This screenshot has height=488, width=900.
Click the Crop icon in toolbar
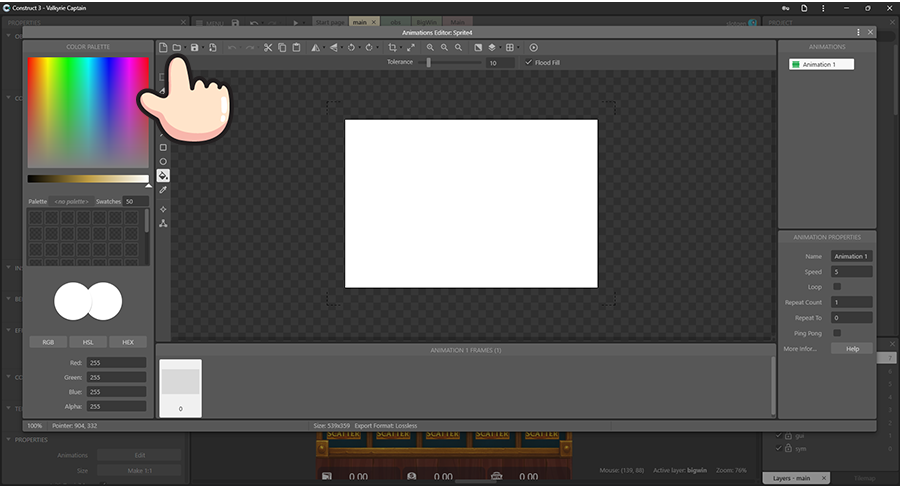[392, 47]
